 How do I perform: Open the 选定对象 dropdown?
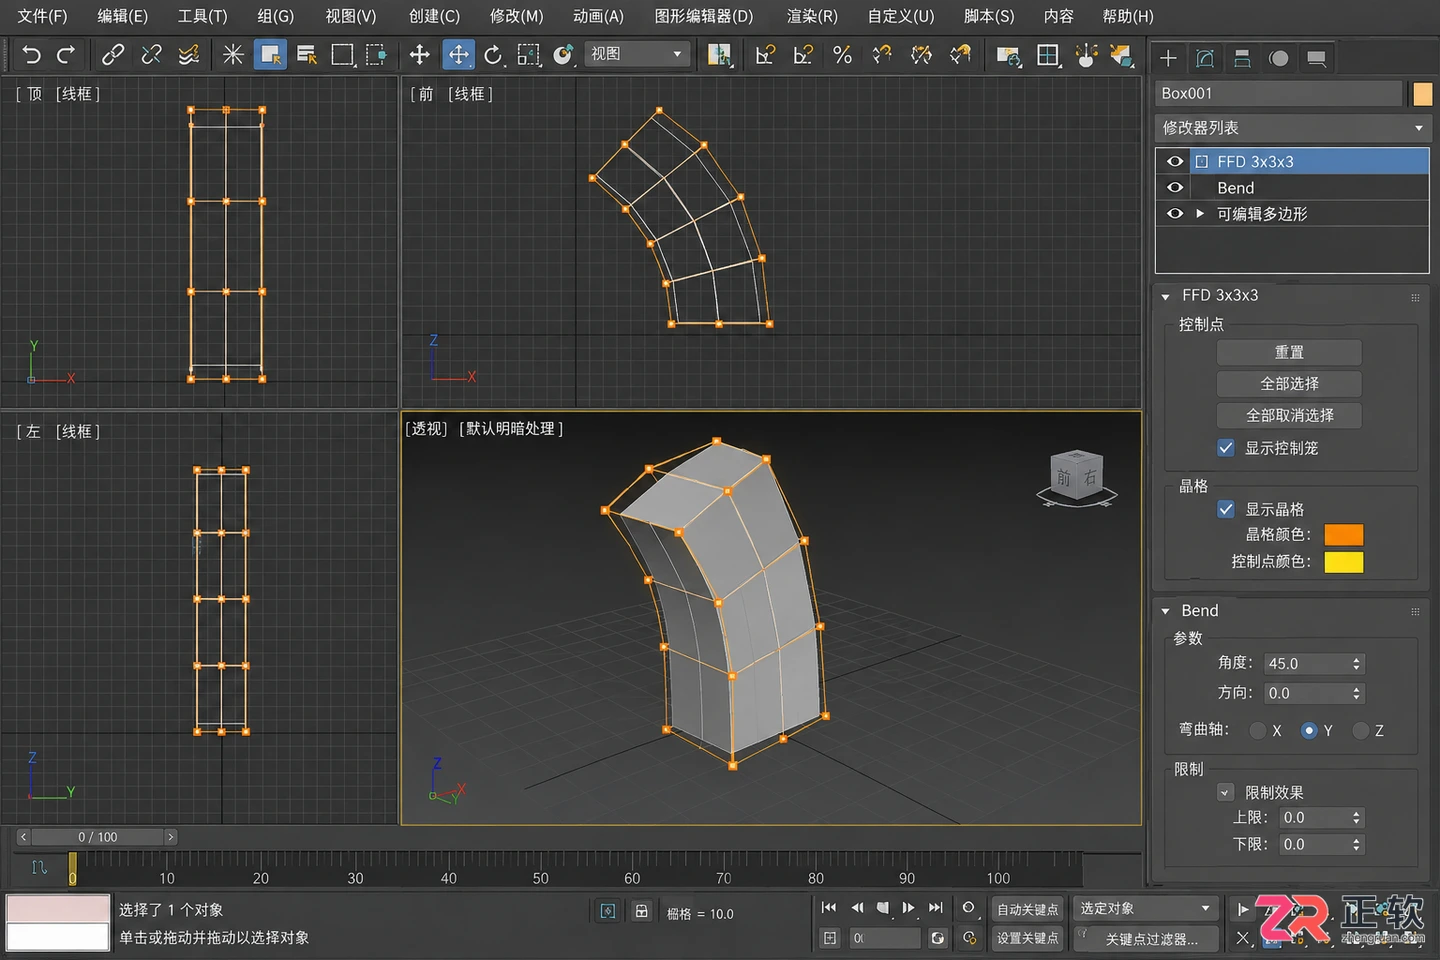point(1146,908)
